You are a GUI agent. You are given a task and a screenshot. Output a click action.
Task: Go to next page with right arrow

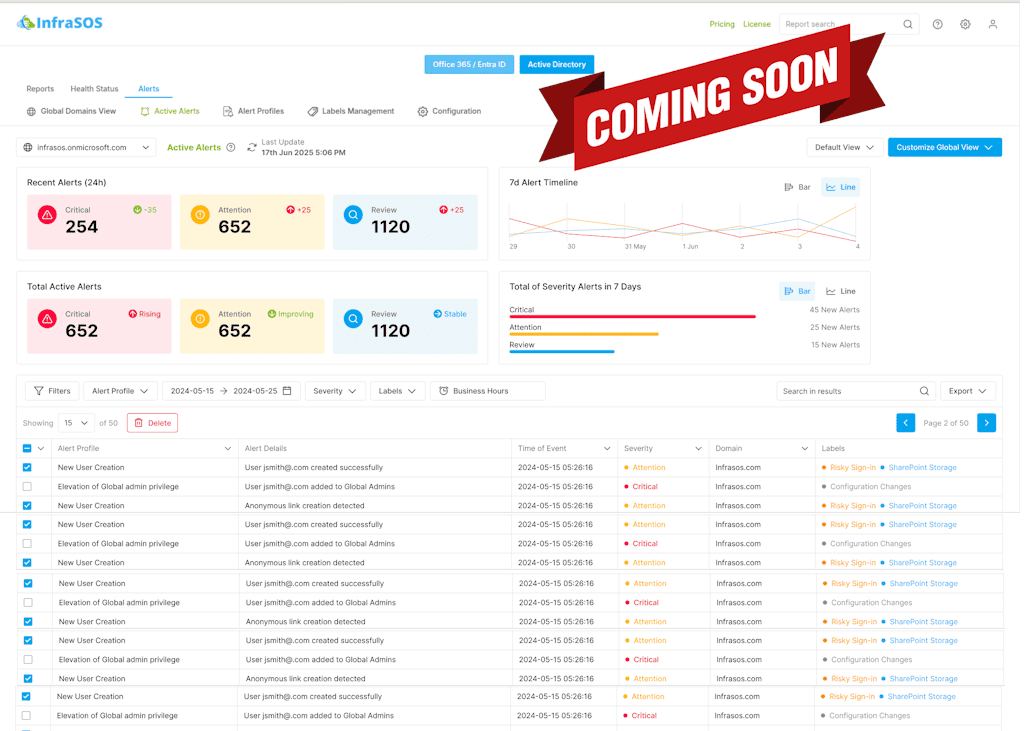(986, 423)
